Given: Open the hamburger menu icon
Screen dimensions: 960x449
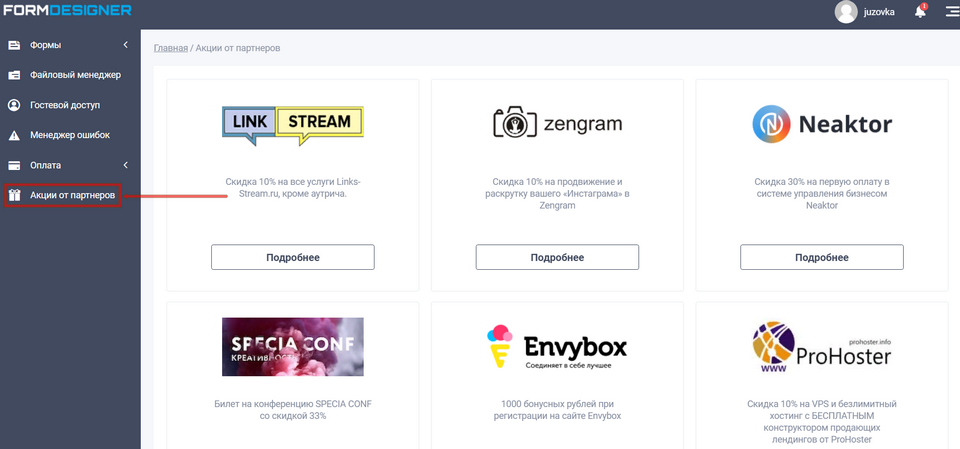Looking at the screenshot, I should pos(951,12).
